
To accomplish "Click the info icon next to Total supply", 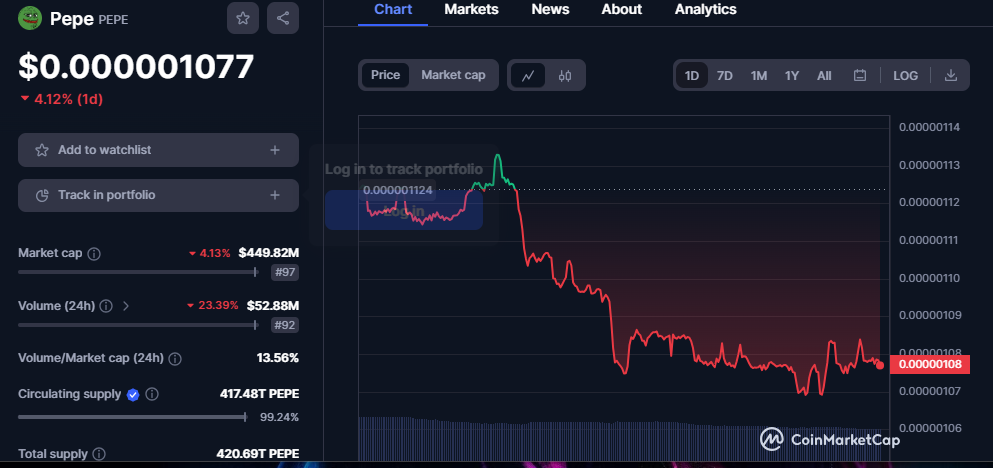I will [99, 454].
